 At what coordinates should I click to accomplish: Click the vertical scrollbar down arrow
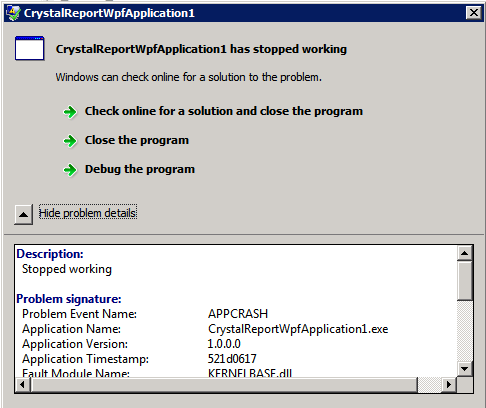[x=465, y=369]
